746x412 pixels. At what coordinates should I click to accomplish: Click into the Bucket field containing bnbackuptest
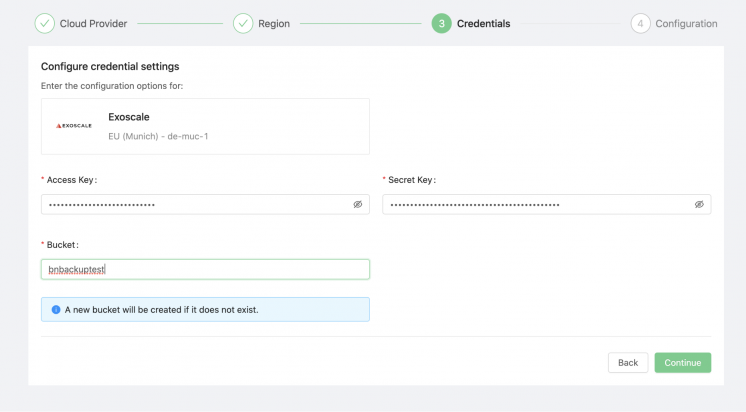(205, 269)
